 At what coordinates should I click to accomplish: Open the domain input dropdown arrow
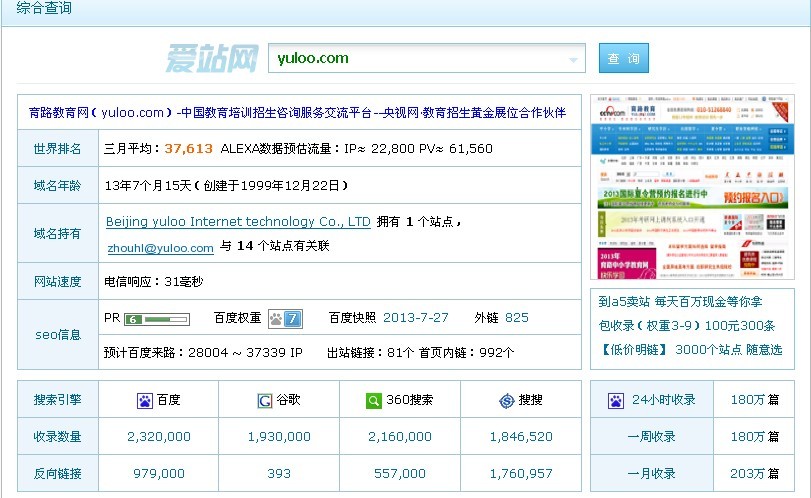(x=573, y=60)
